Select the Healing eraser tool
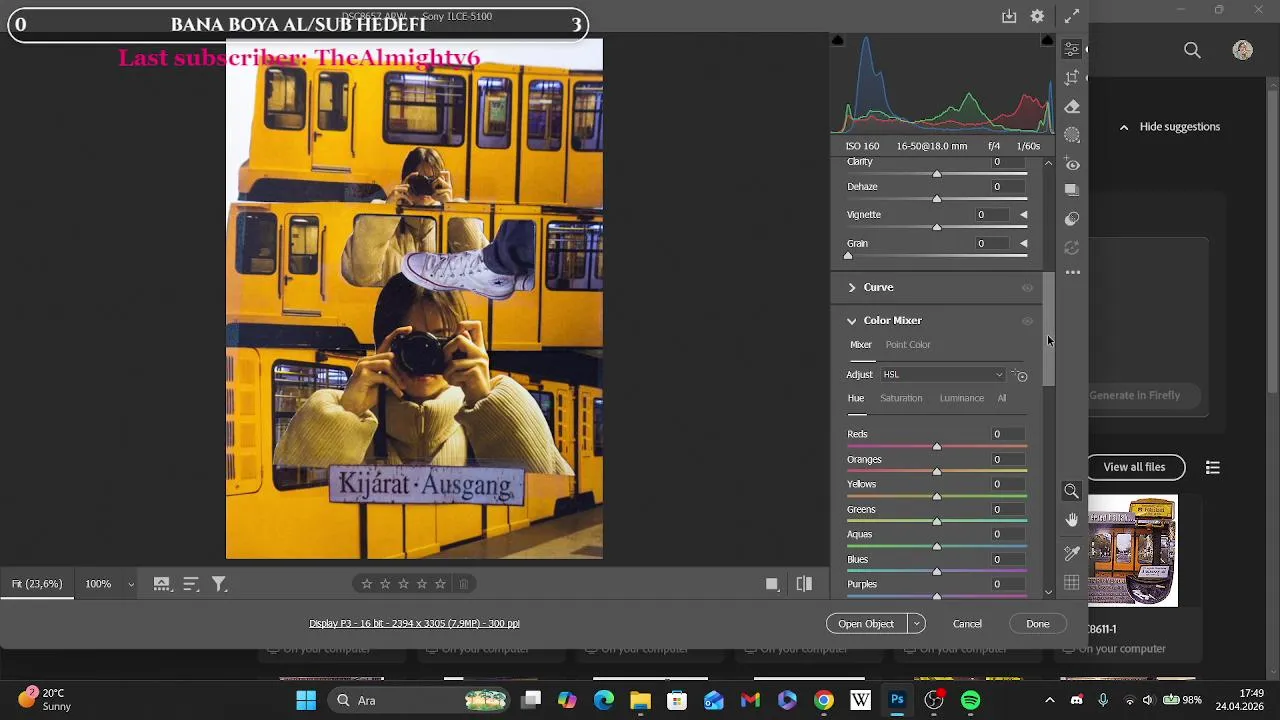 click(x=1072, y=106)
